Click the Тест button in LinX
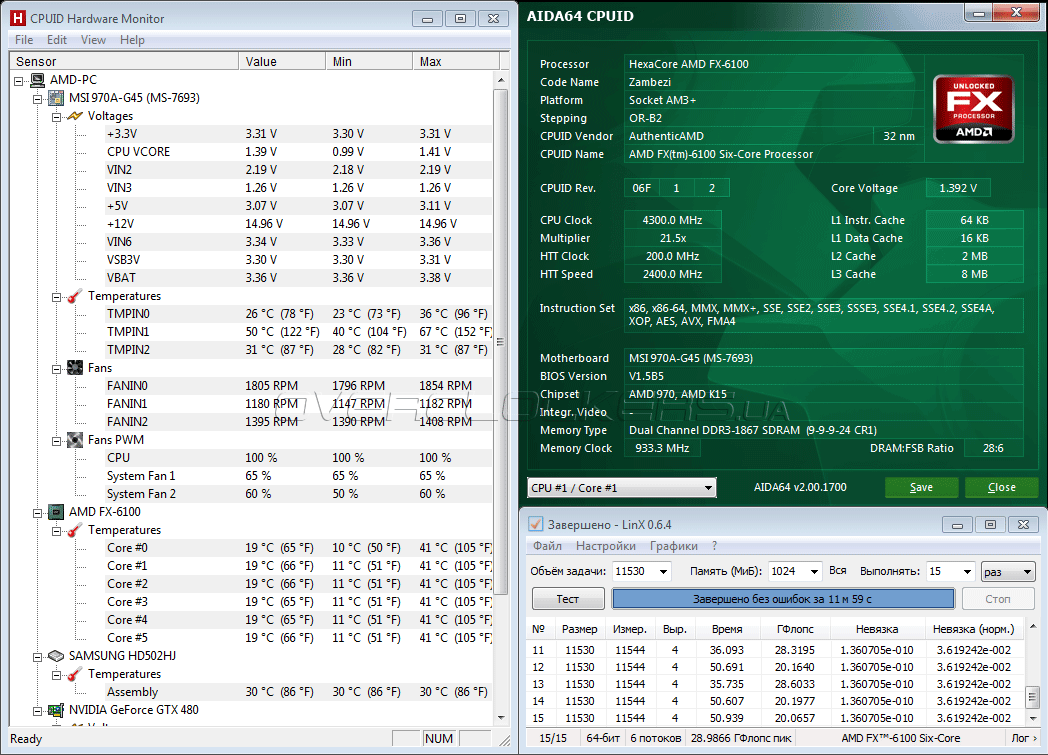1048x755 pixels. tap(568, 598)
